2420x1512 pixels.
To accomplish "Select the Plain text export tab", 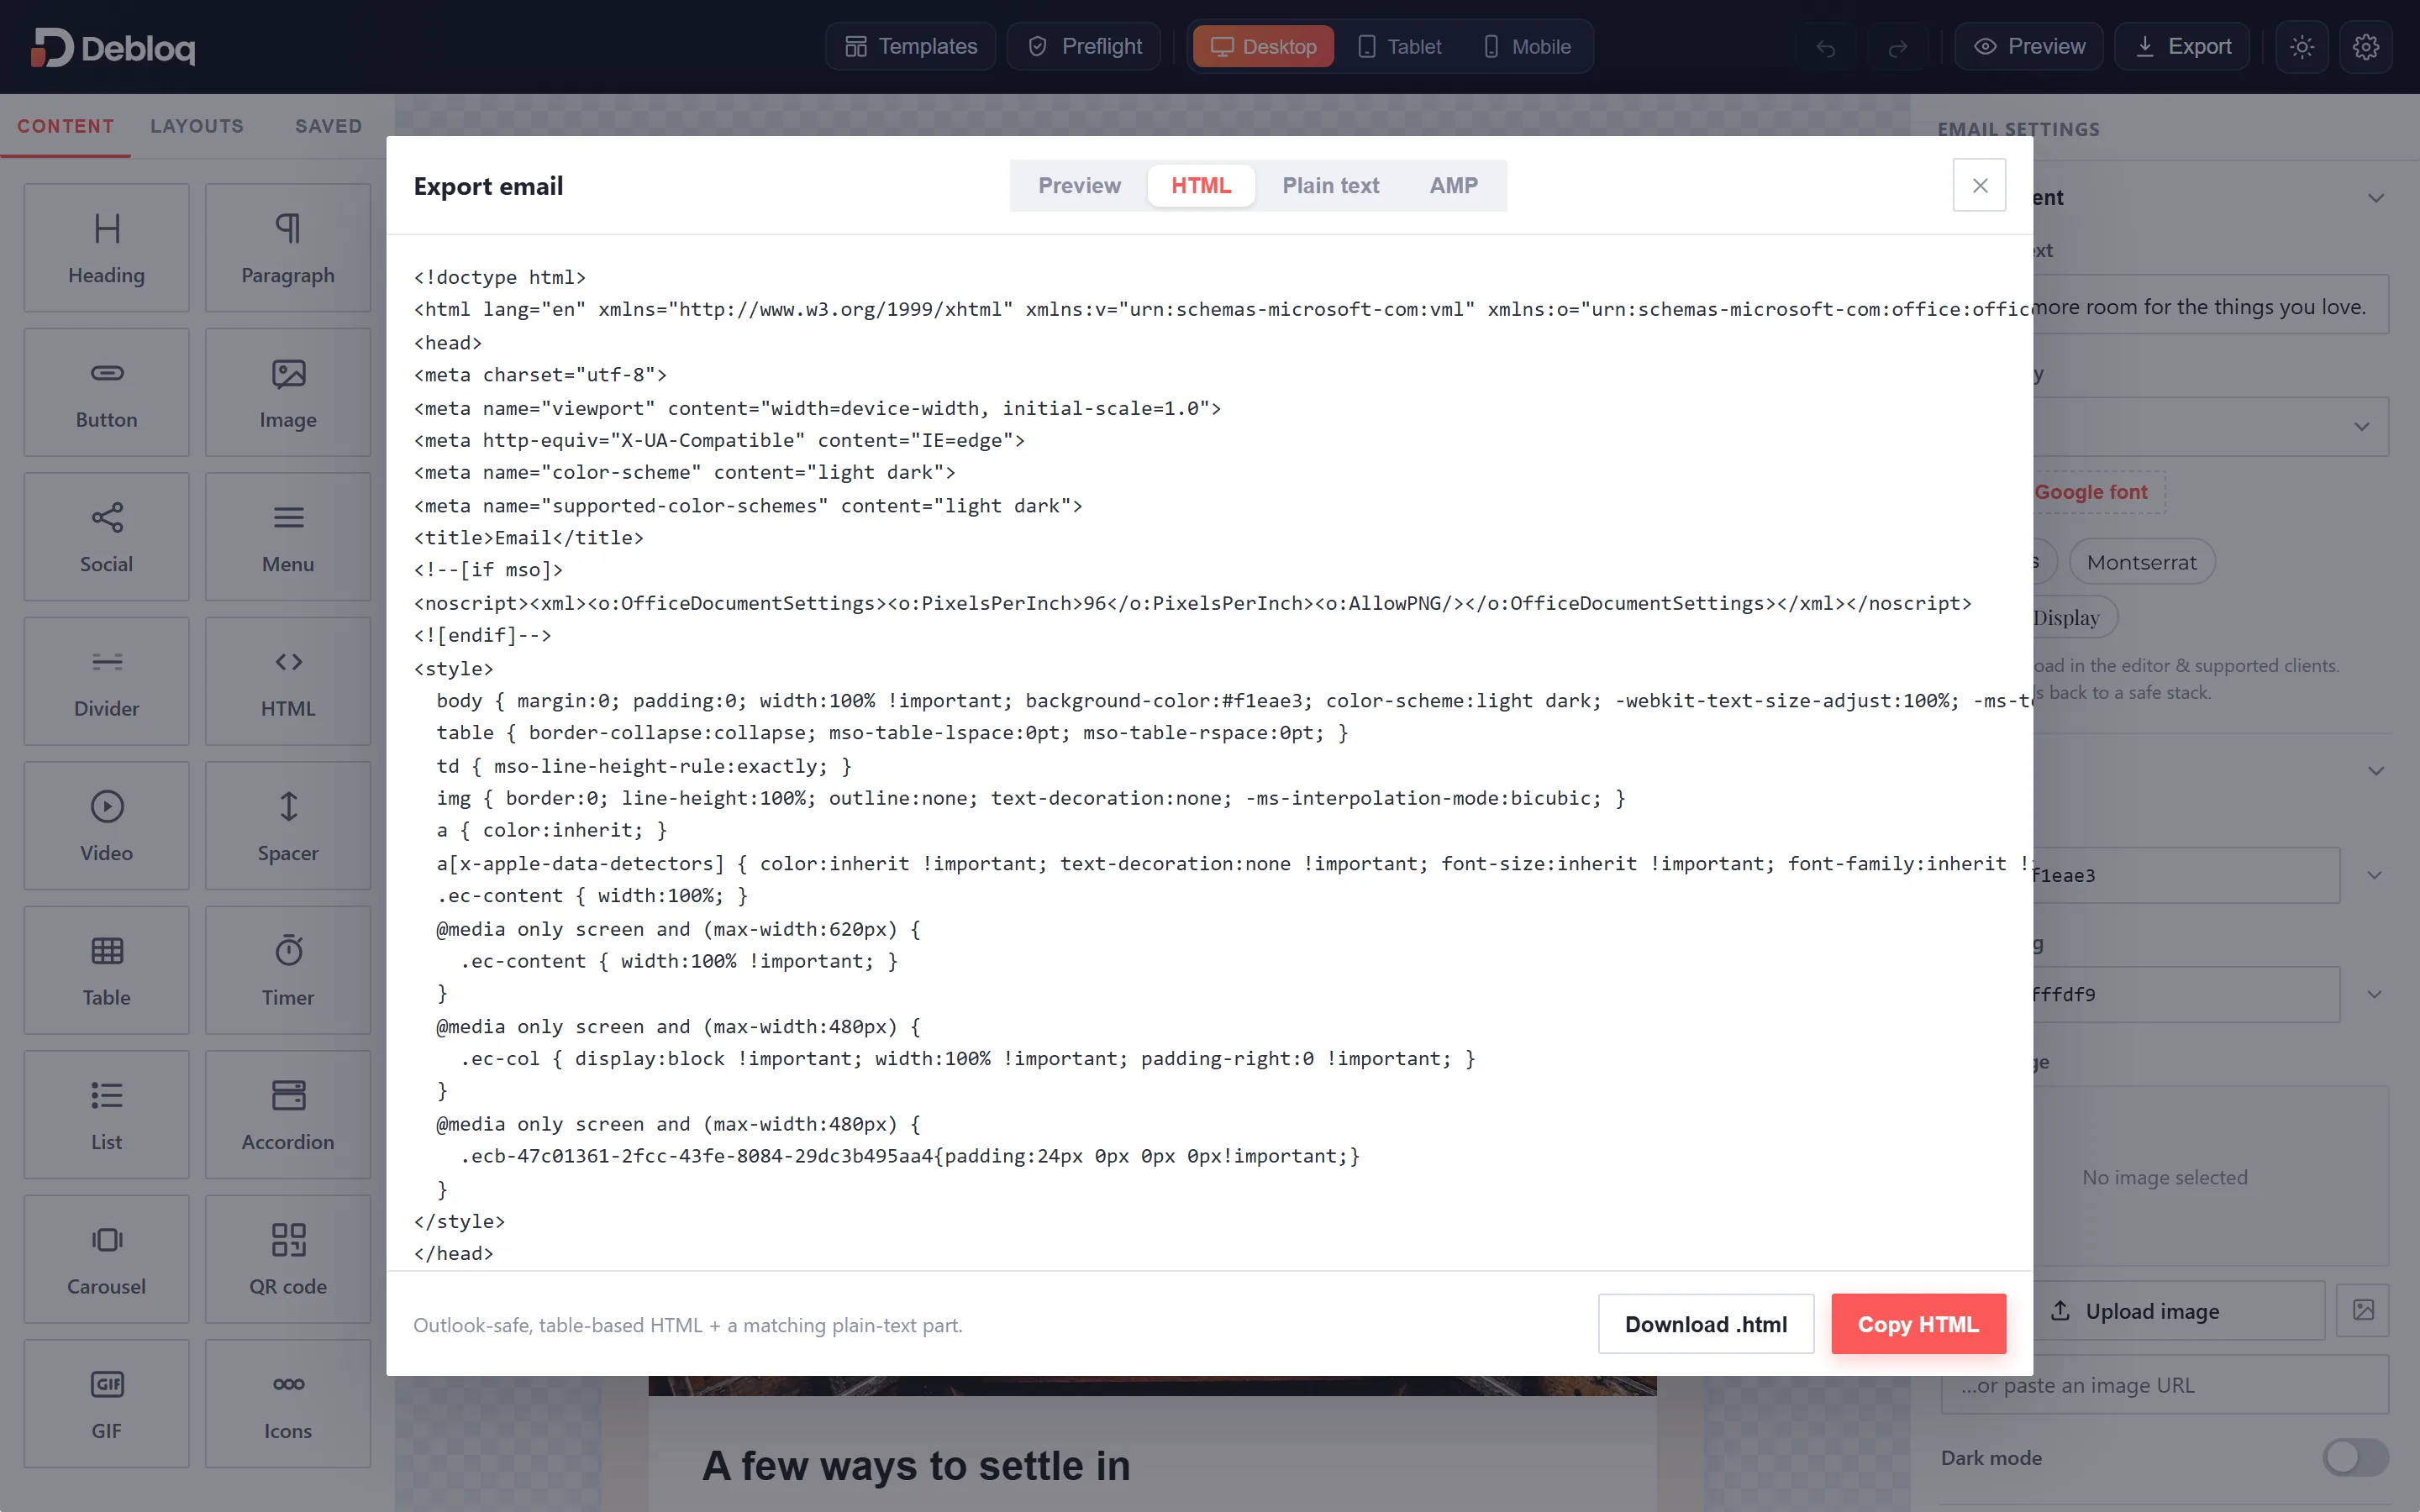I will coord(1330,185).
